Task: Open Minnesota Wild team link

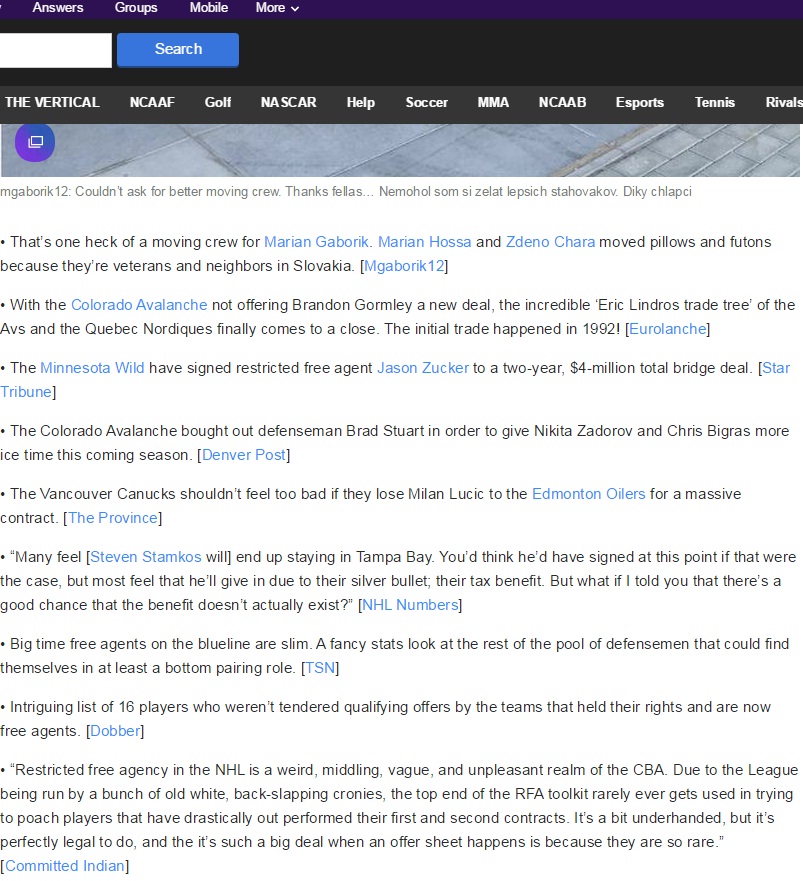Action: coord(92,368)
